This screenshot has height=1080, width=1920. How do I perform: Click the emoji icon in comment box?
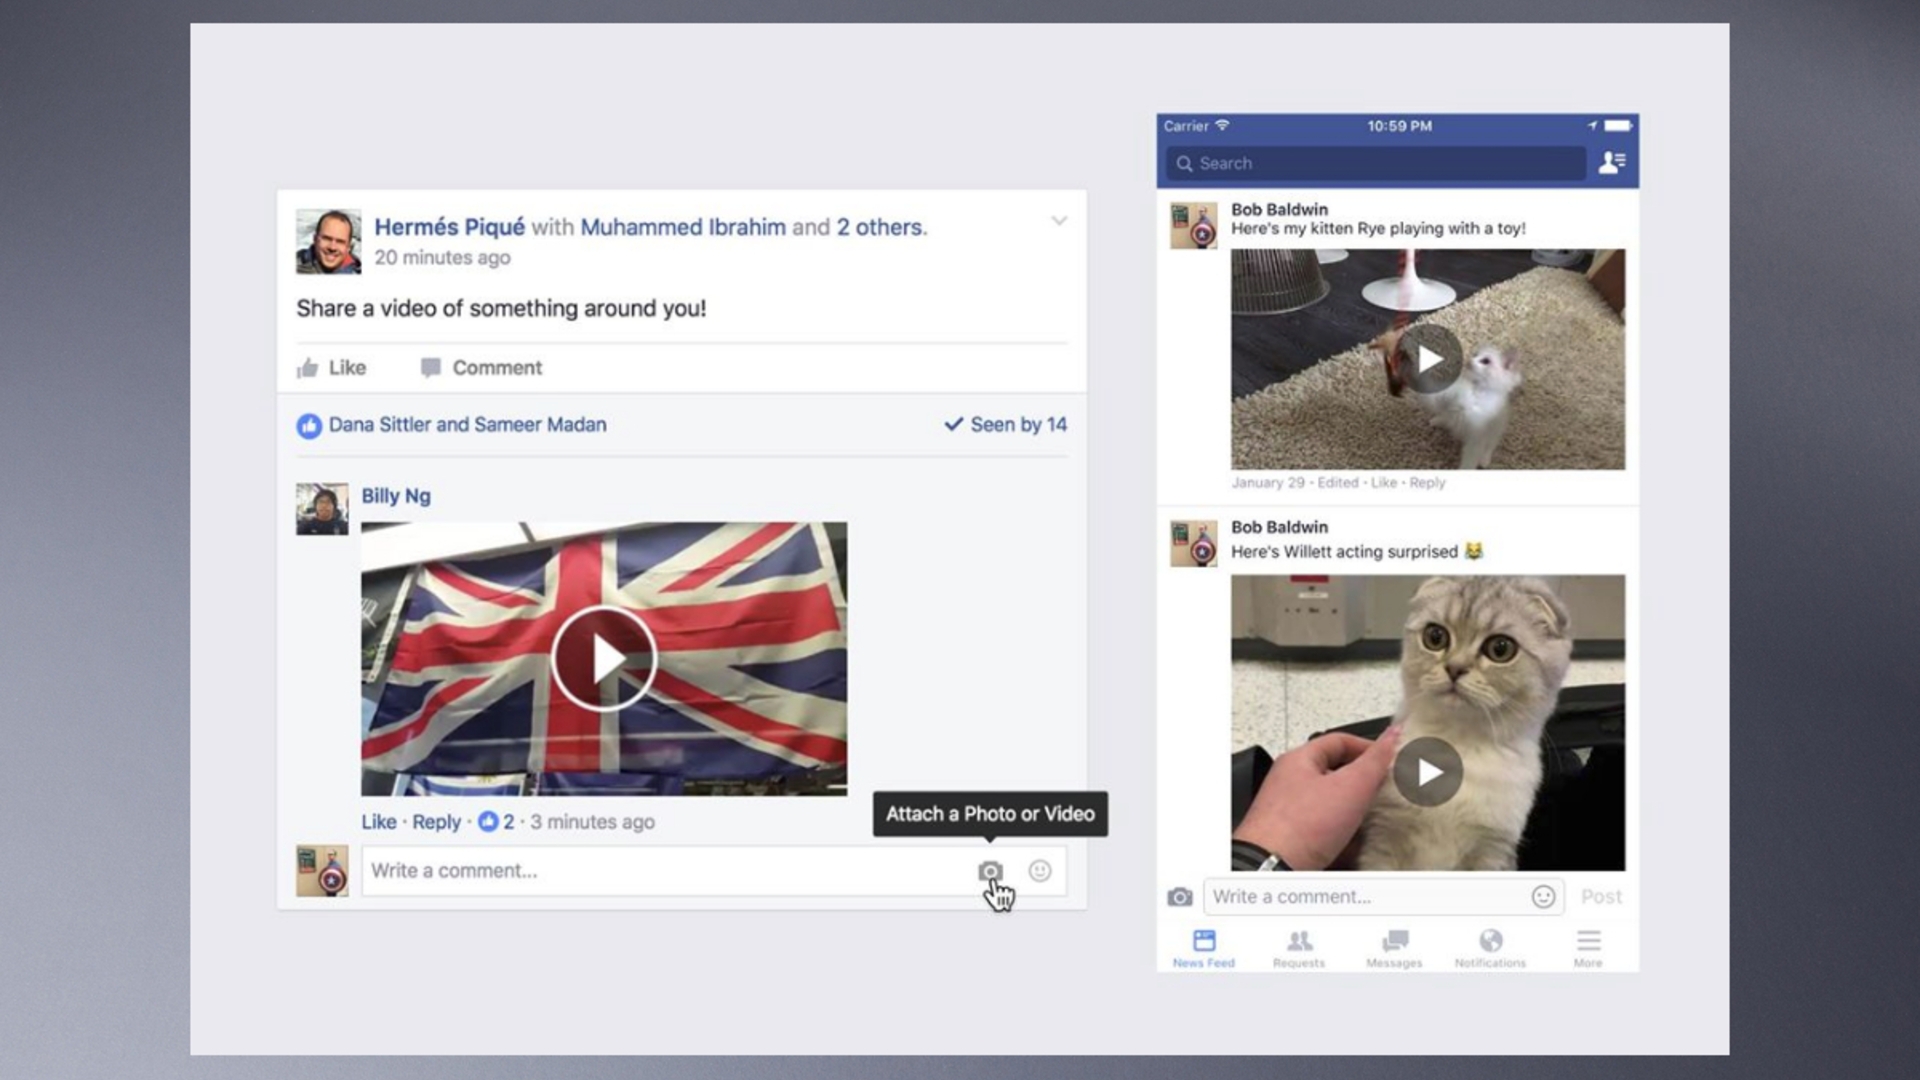1040,870
